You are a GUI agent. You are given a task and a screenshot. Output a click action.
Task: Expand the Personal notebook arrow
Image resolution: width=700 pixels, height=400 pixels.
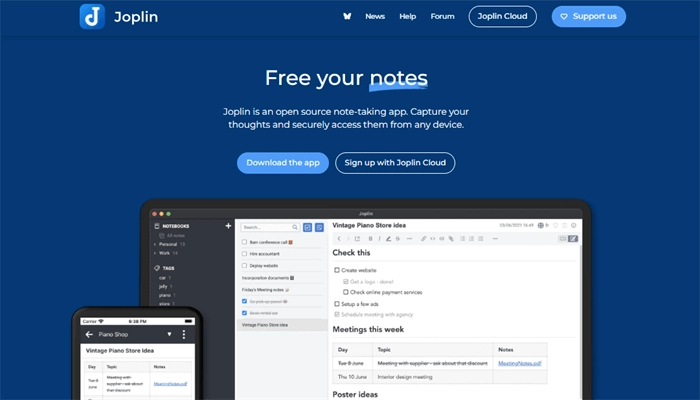(155, 244)
